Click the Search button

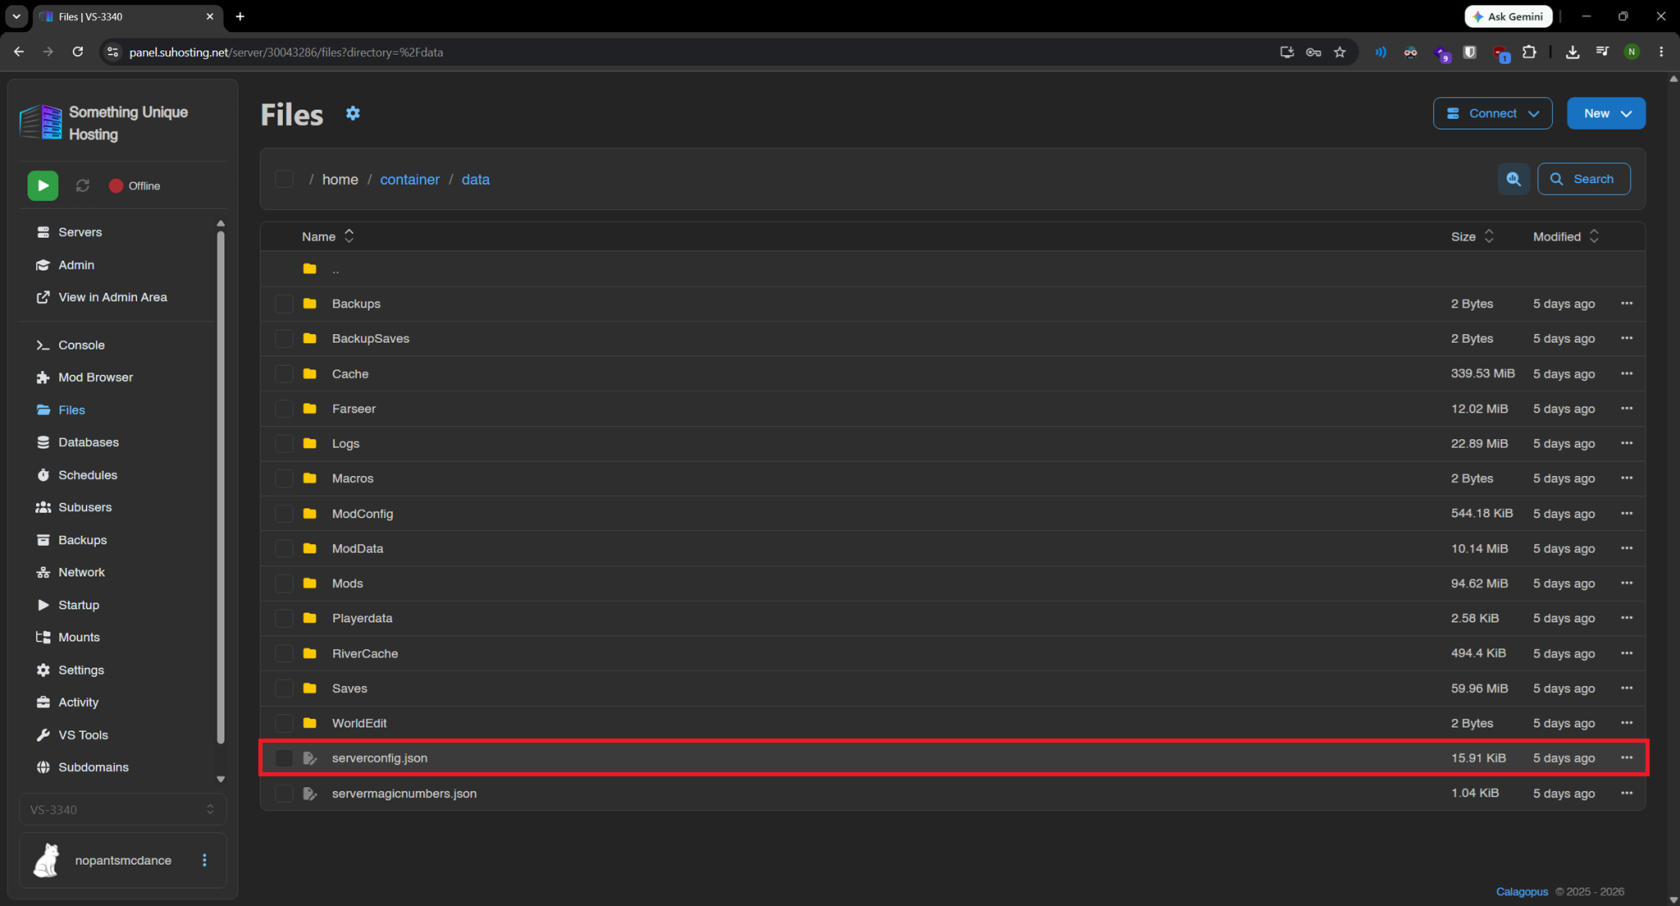click(x=1583, y=179)
